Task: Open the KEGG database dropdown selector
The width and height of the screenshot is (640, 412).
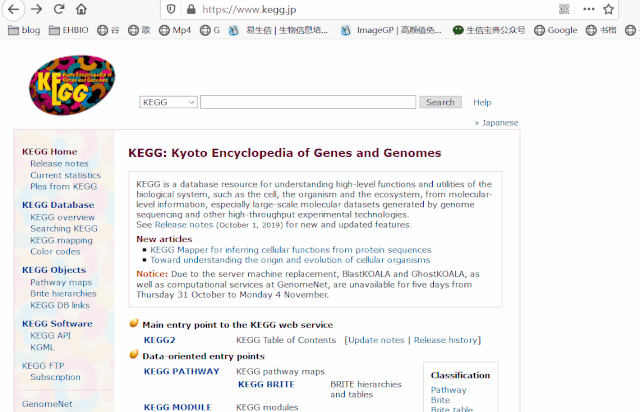Action: click(x=168, y=102)
